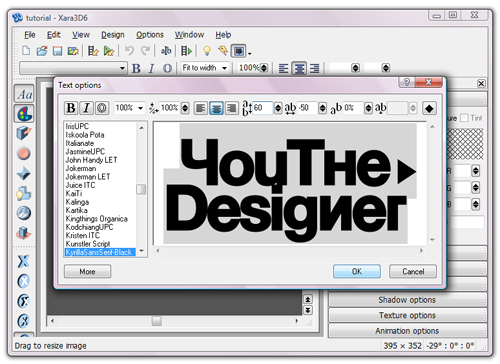Adjust the aspect ratio 100% stepper in dialog

(185, 108)
